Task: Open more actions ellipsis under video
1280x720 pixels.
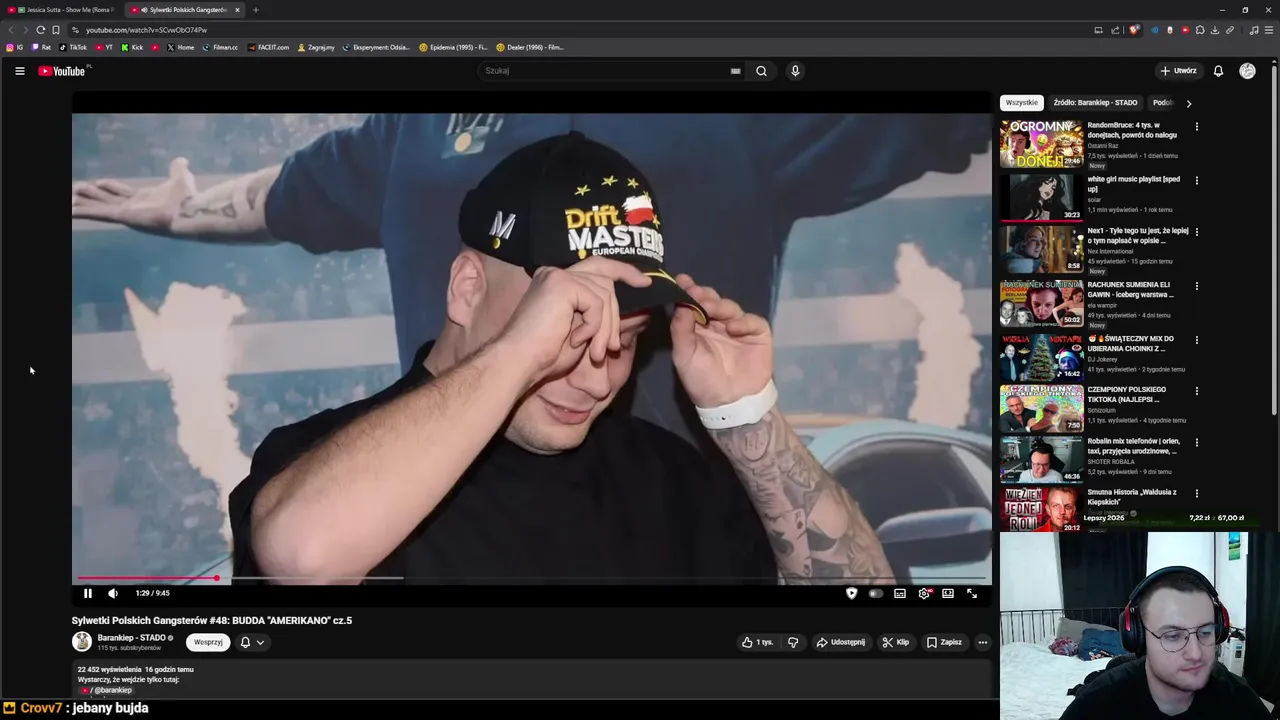Action: (x=982, y=642)
